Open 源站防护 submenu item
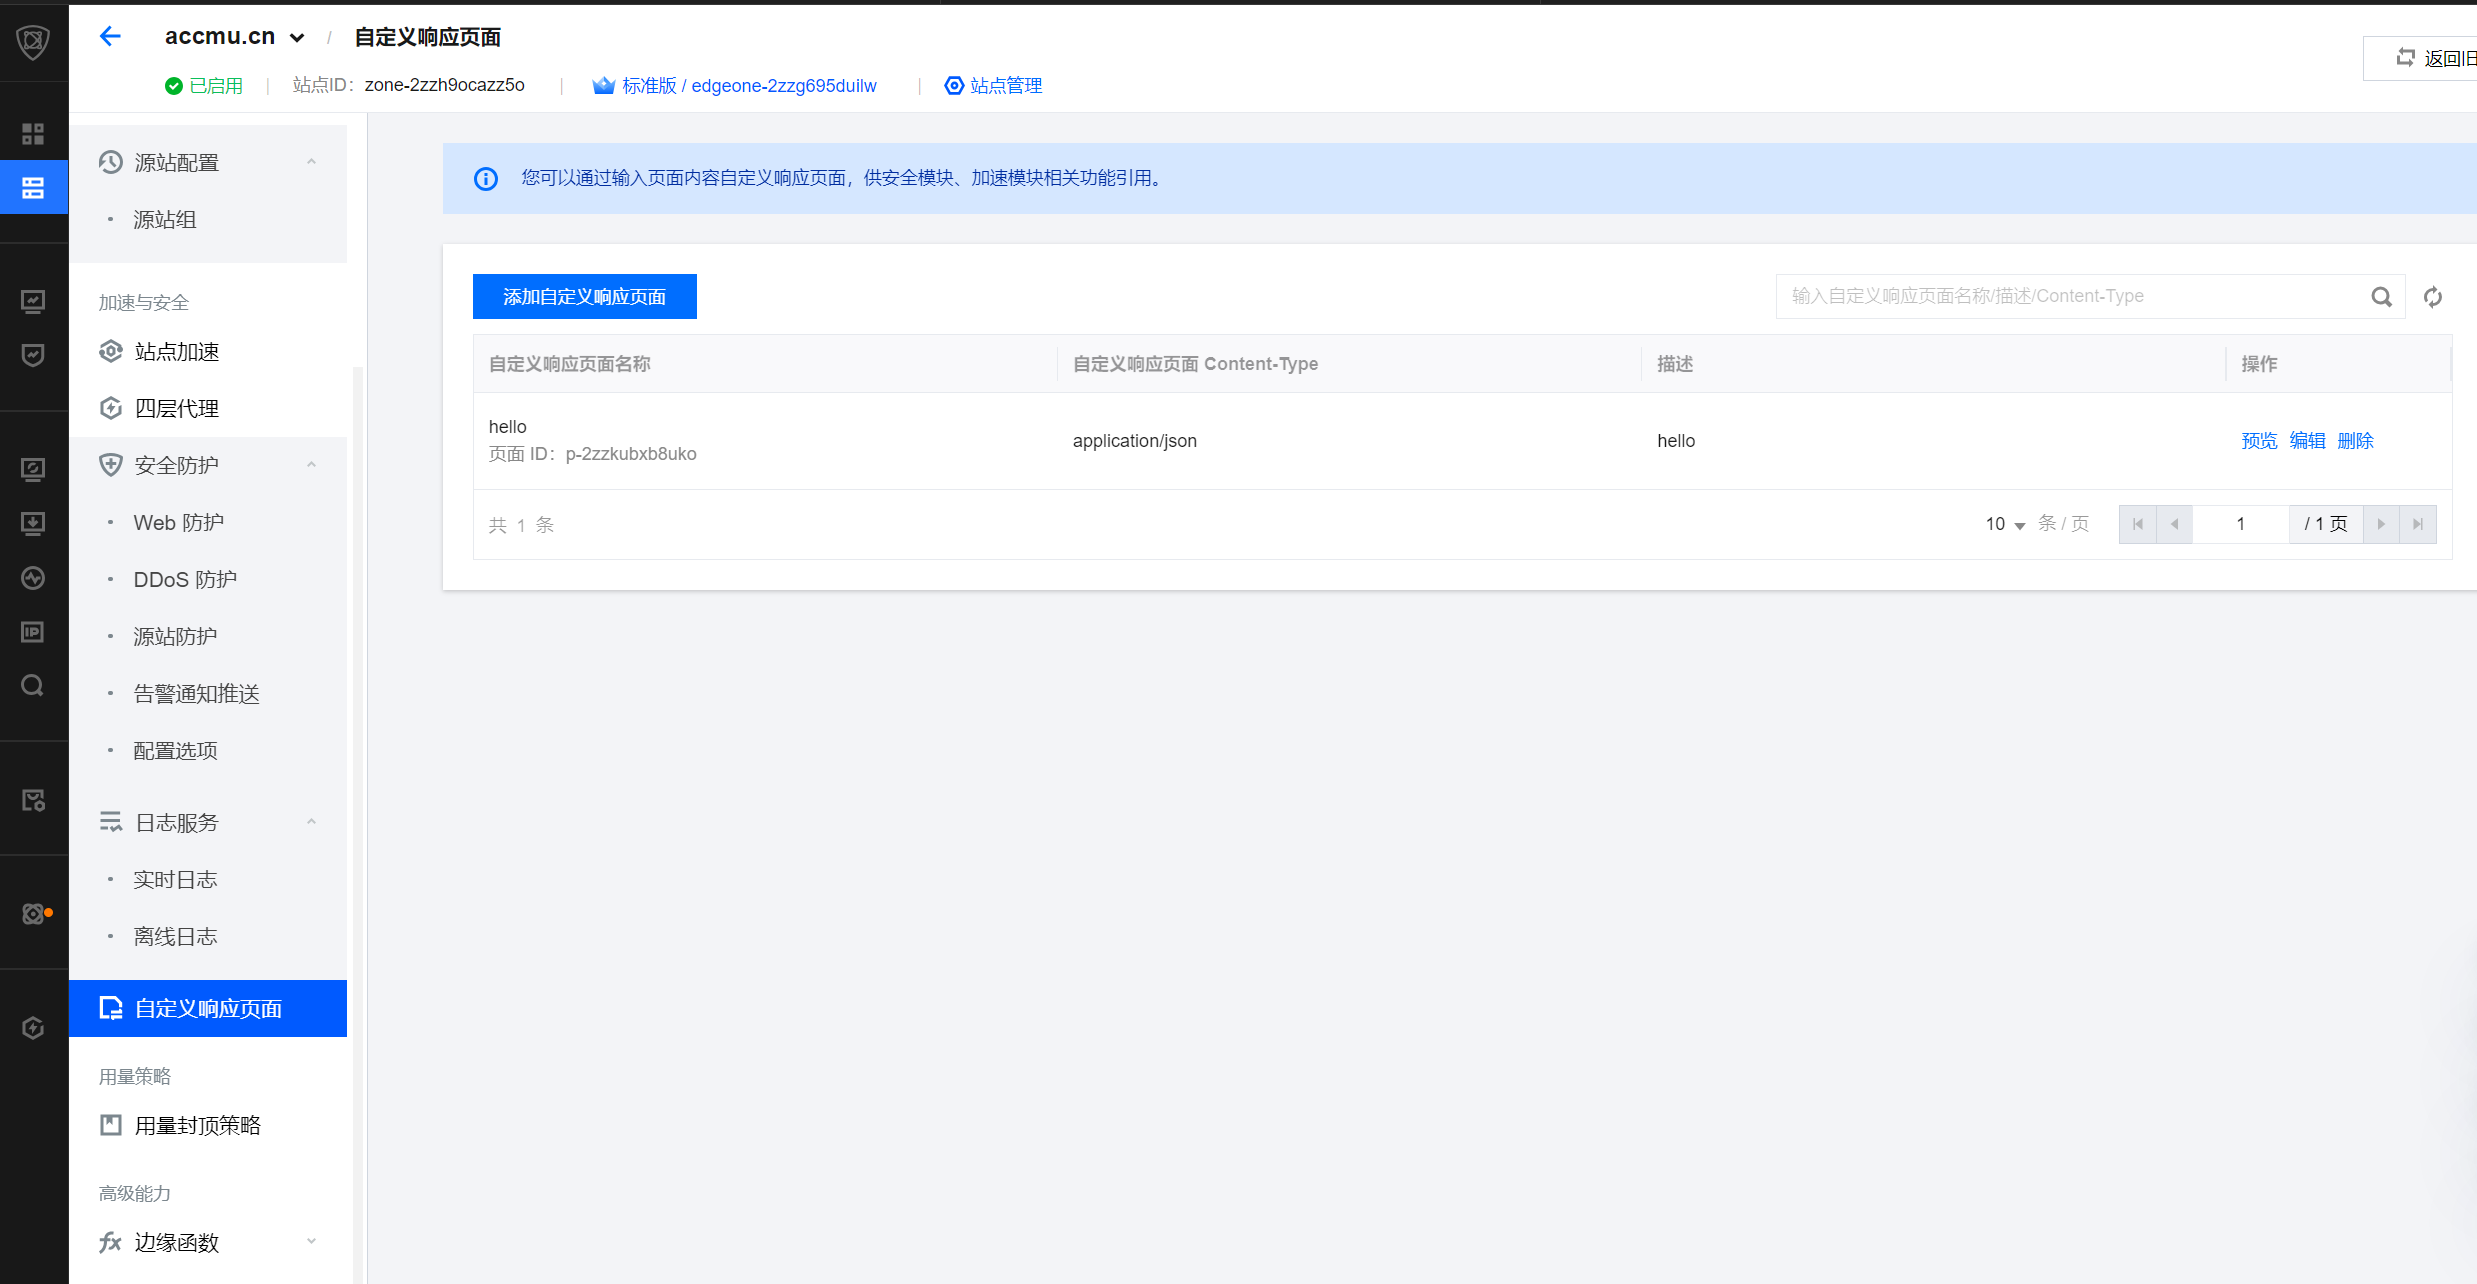This screenshot has height=1284, width=2477. 175,636
